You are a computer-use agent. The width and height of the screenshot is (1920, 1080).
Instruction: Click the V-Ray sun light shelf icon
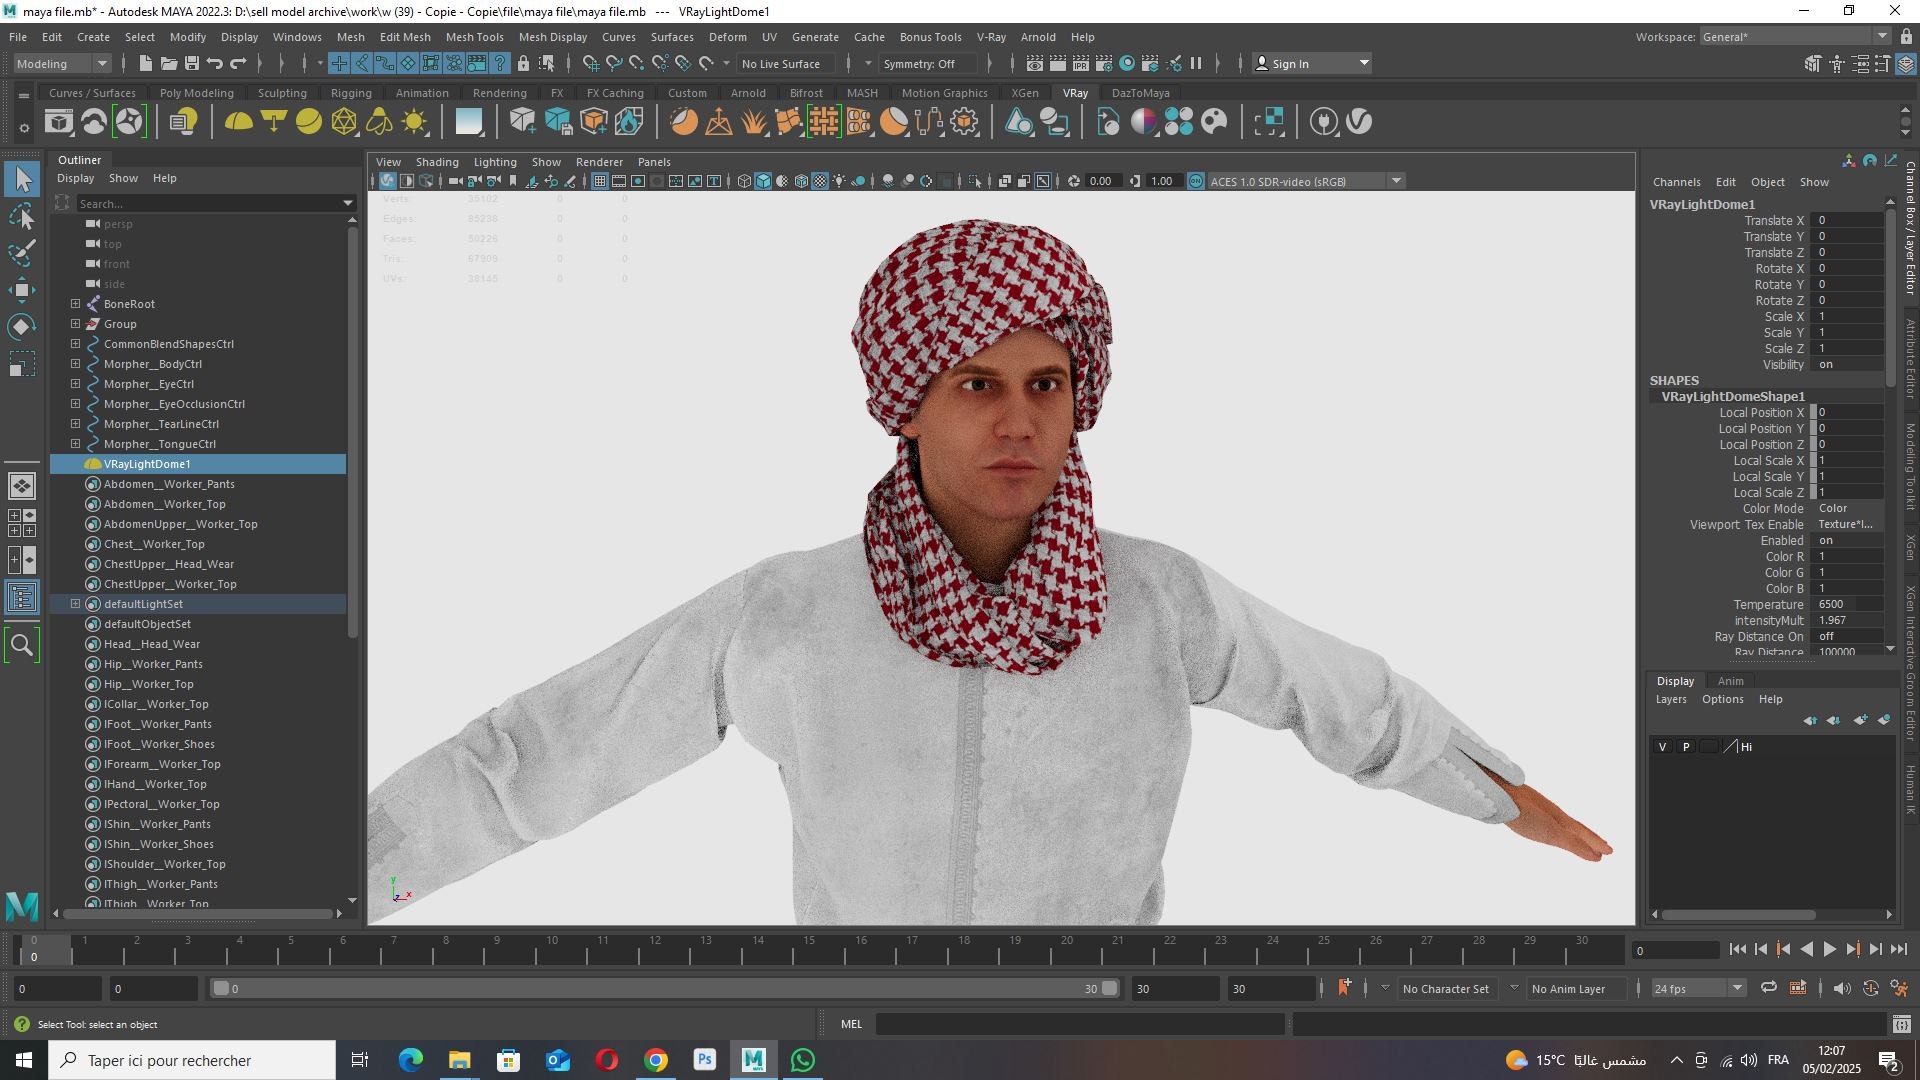click(414, 122)
